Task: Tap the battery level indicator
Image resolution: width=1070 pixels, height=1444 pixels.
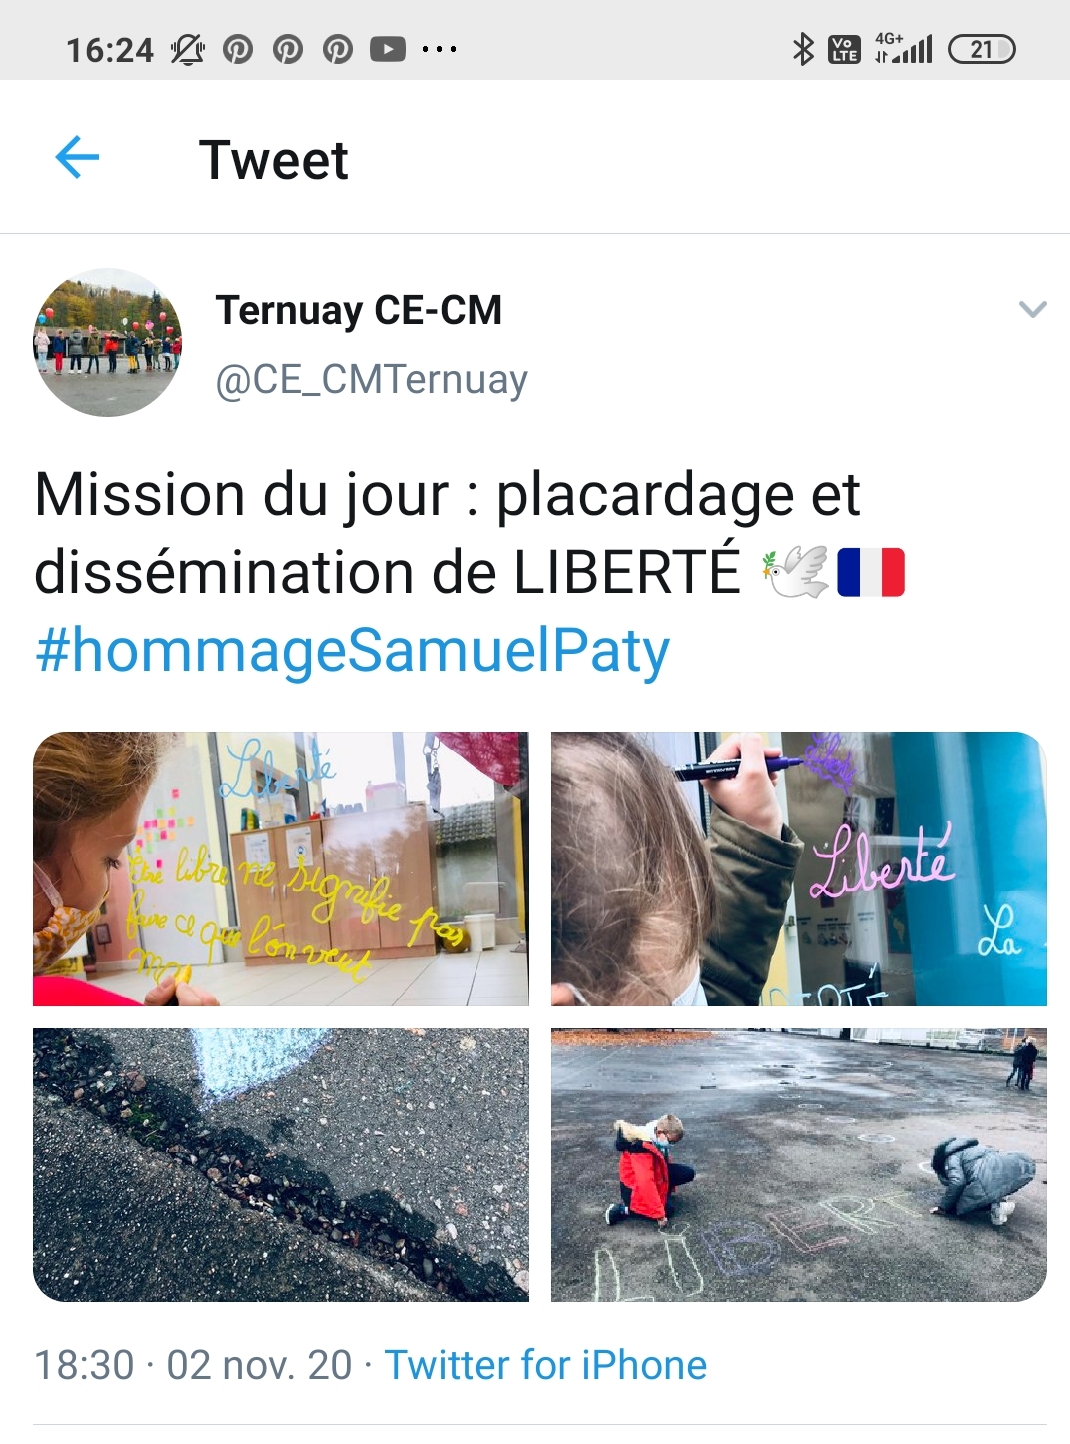Action: click(981, 49)
